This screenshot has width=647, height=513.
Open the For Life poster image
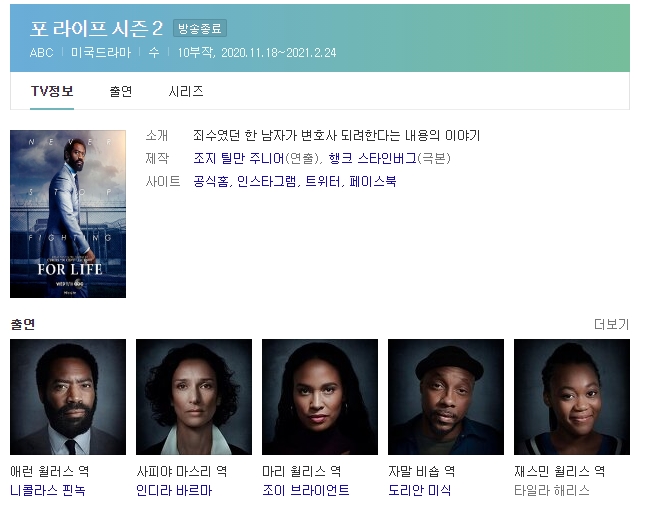coord(68,214)
